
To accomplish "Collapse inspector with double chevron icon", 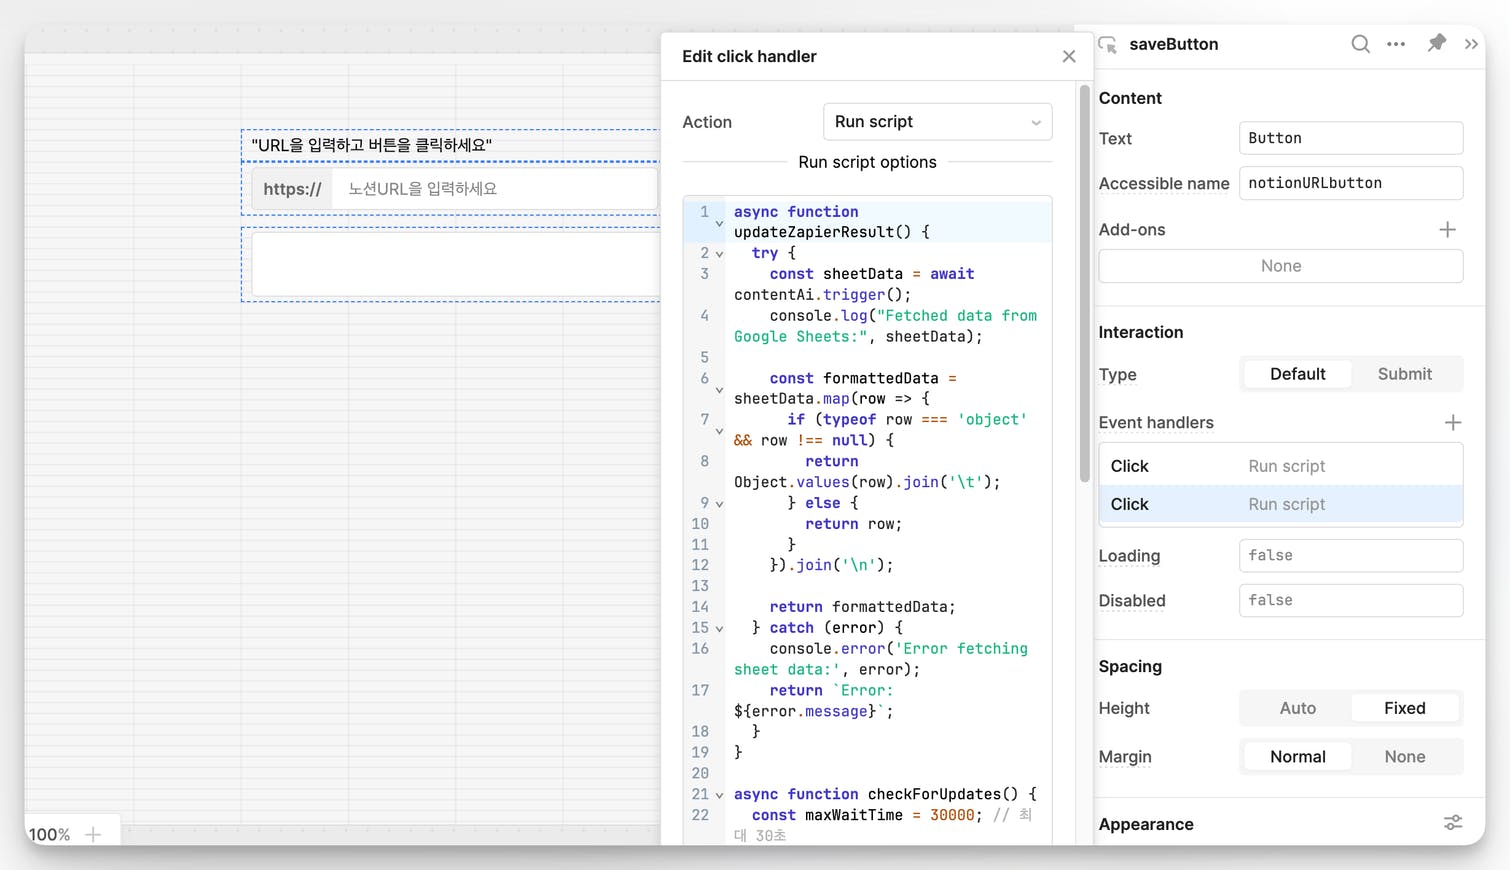I will [x=1471, y=44].
